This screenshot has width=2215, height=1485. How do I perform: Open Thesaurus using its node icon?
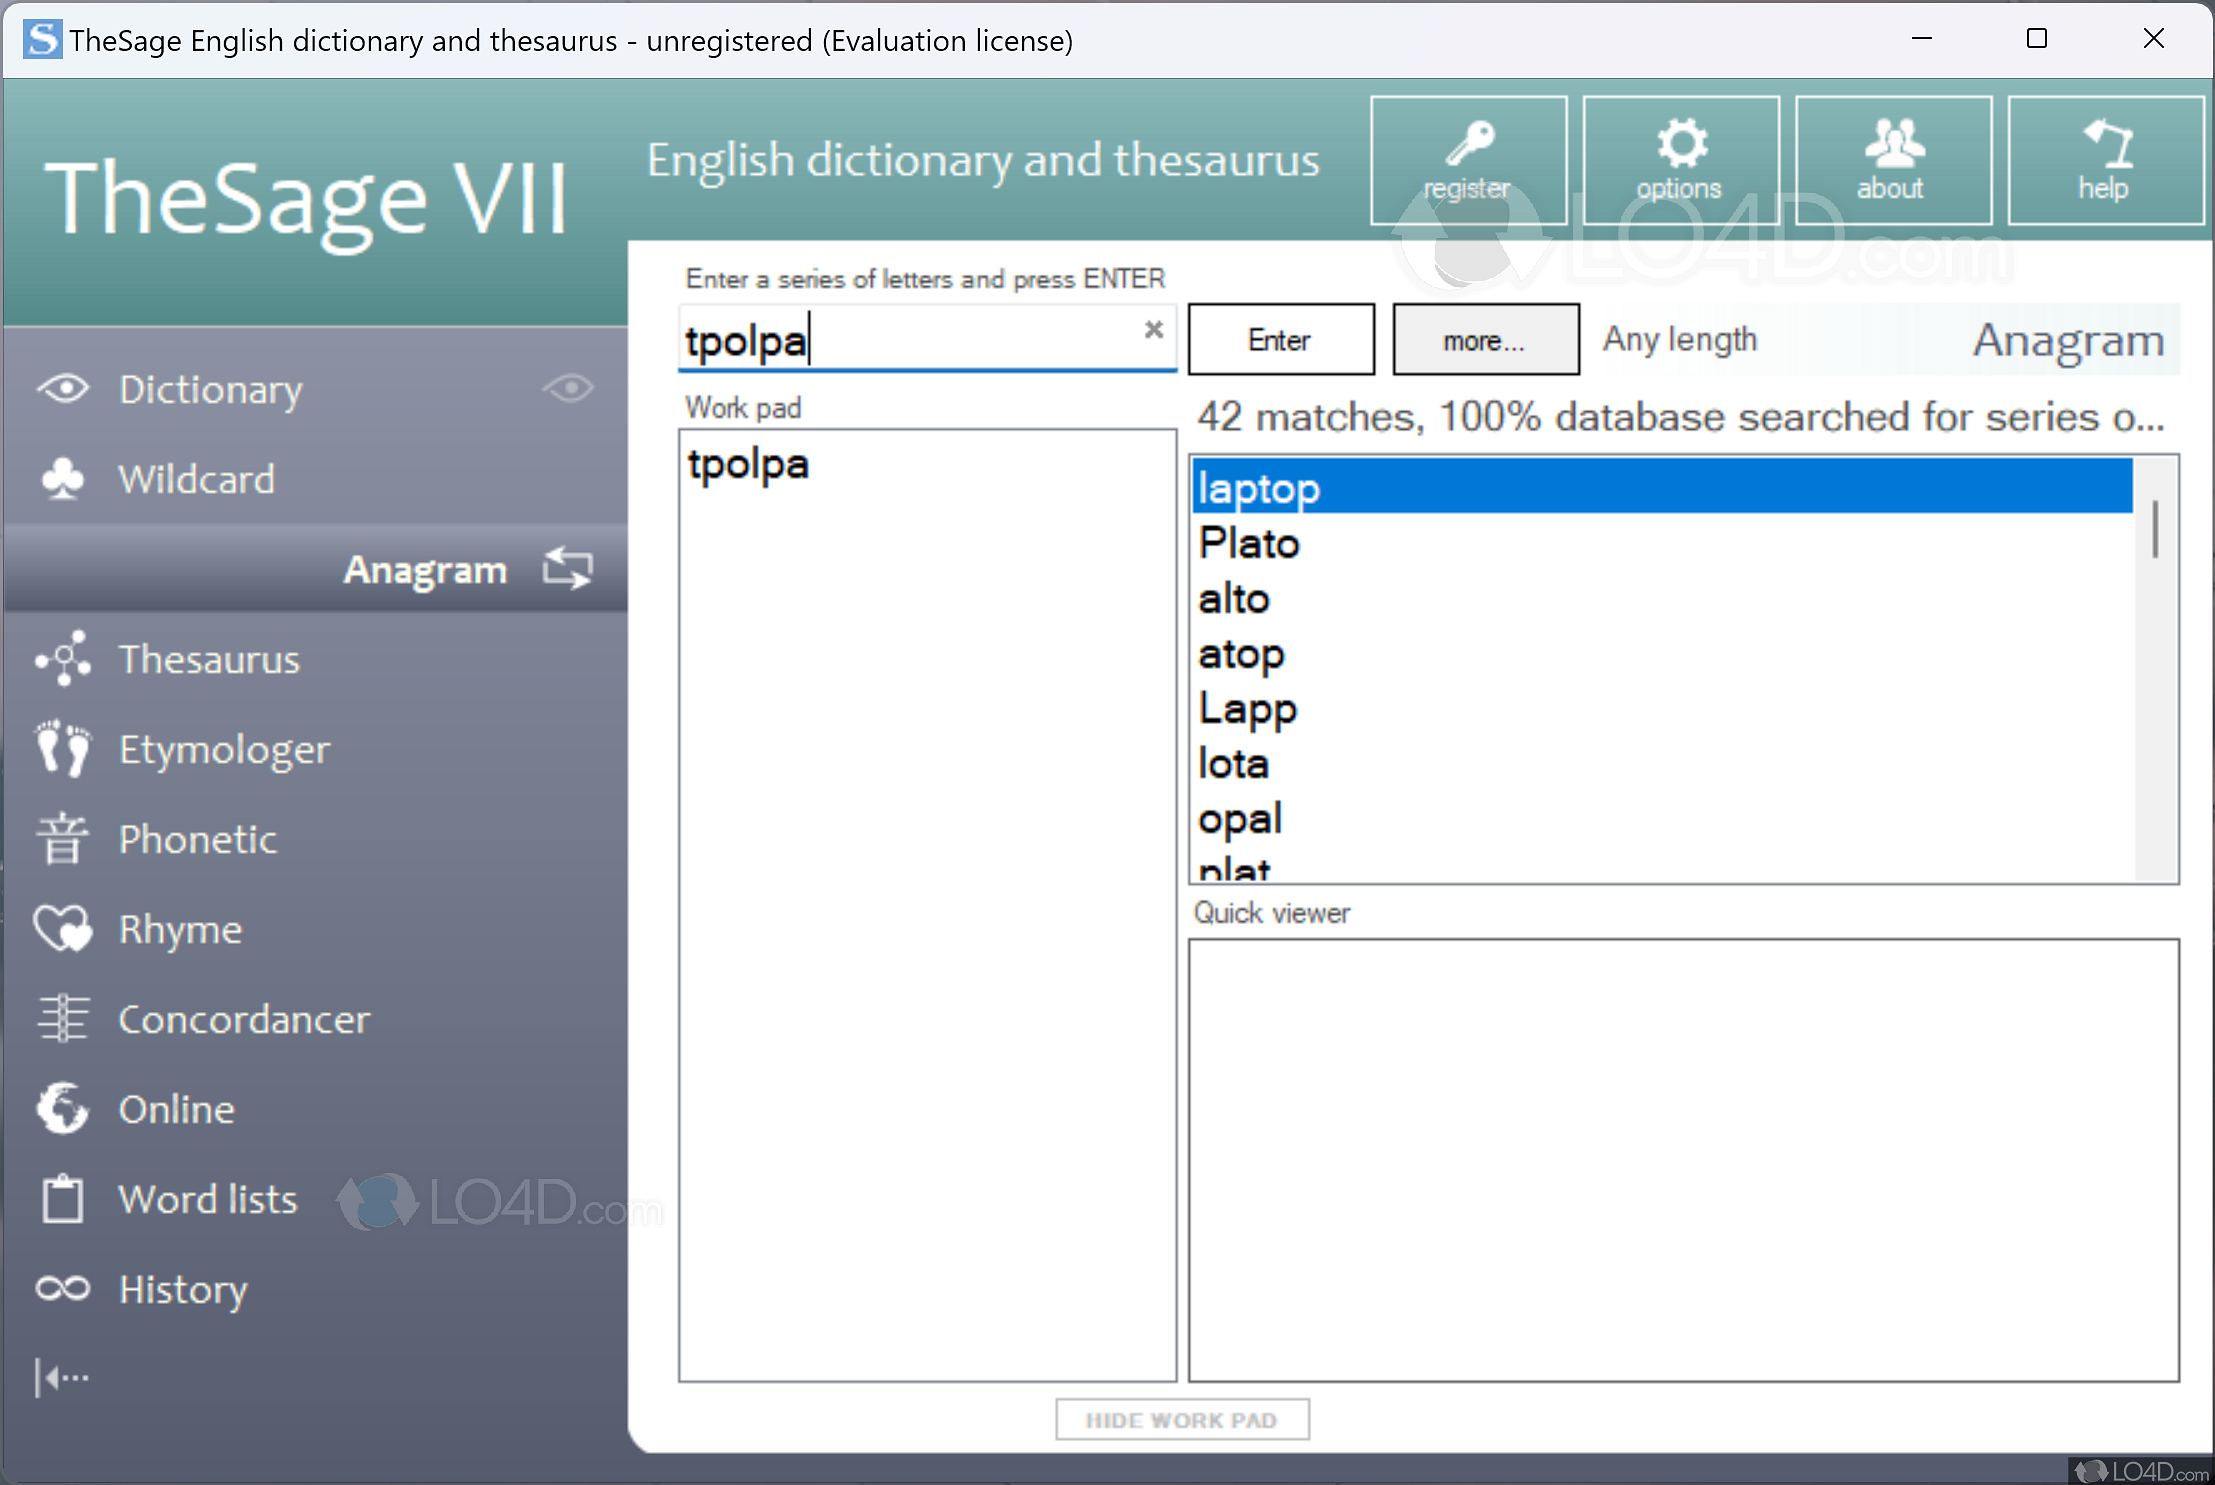pyautogui.click(x=63, y=659)
